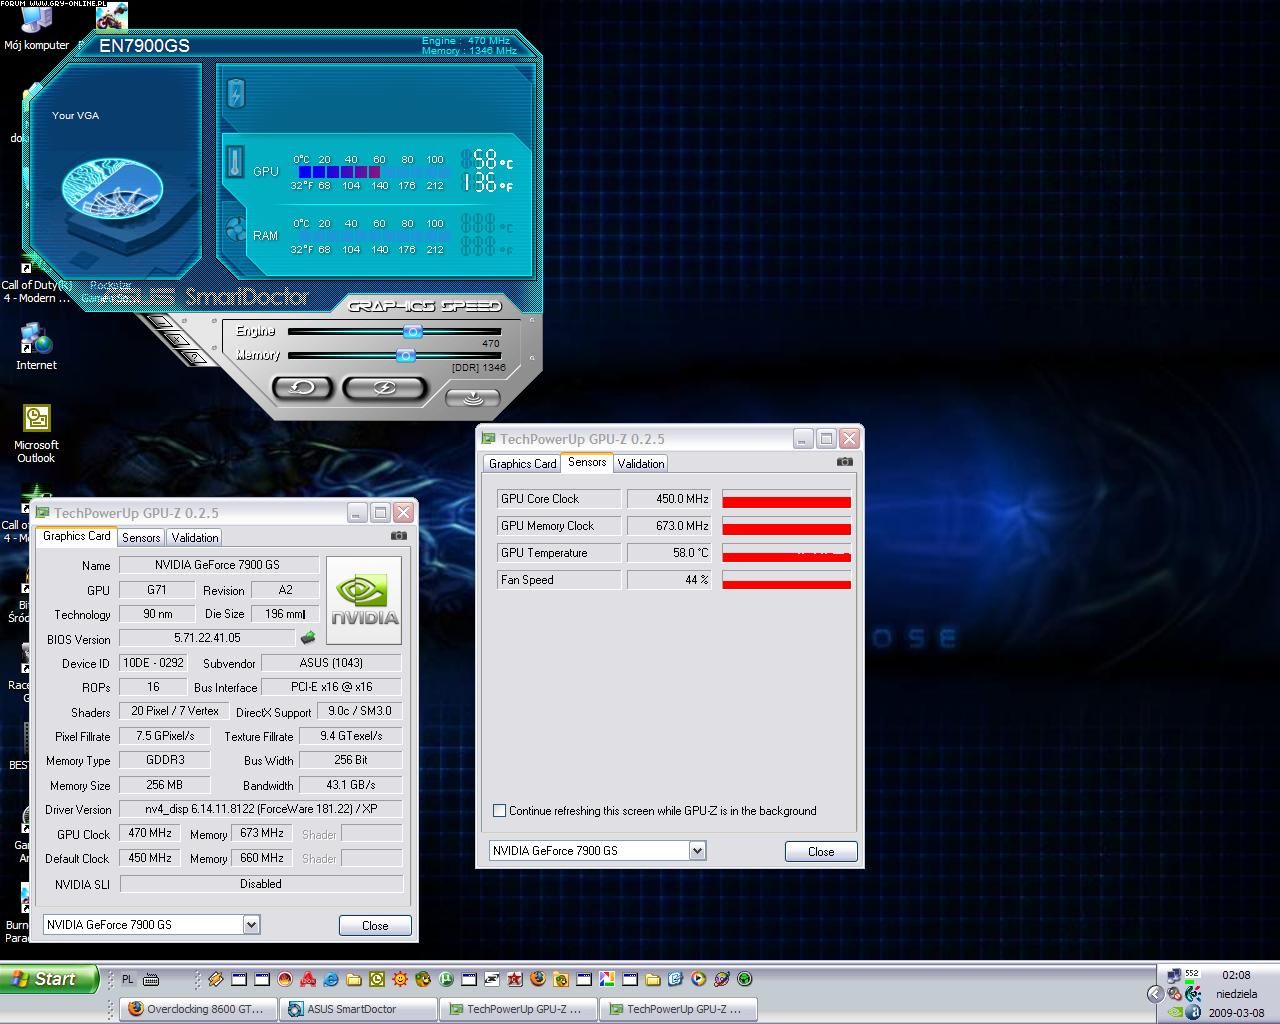
Task: Open GPU selector dropdown in Graphics Card window
Action: [x=252, y=925]
